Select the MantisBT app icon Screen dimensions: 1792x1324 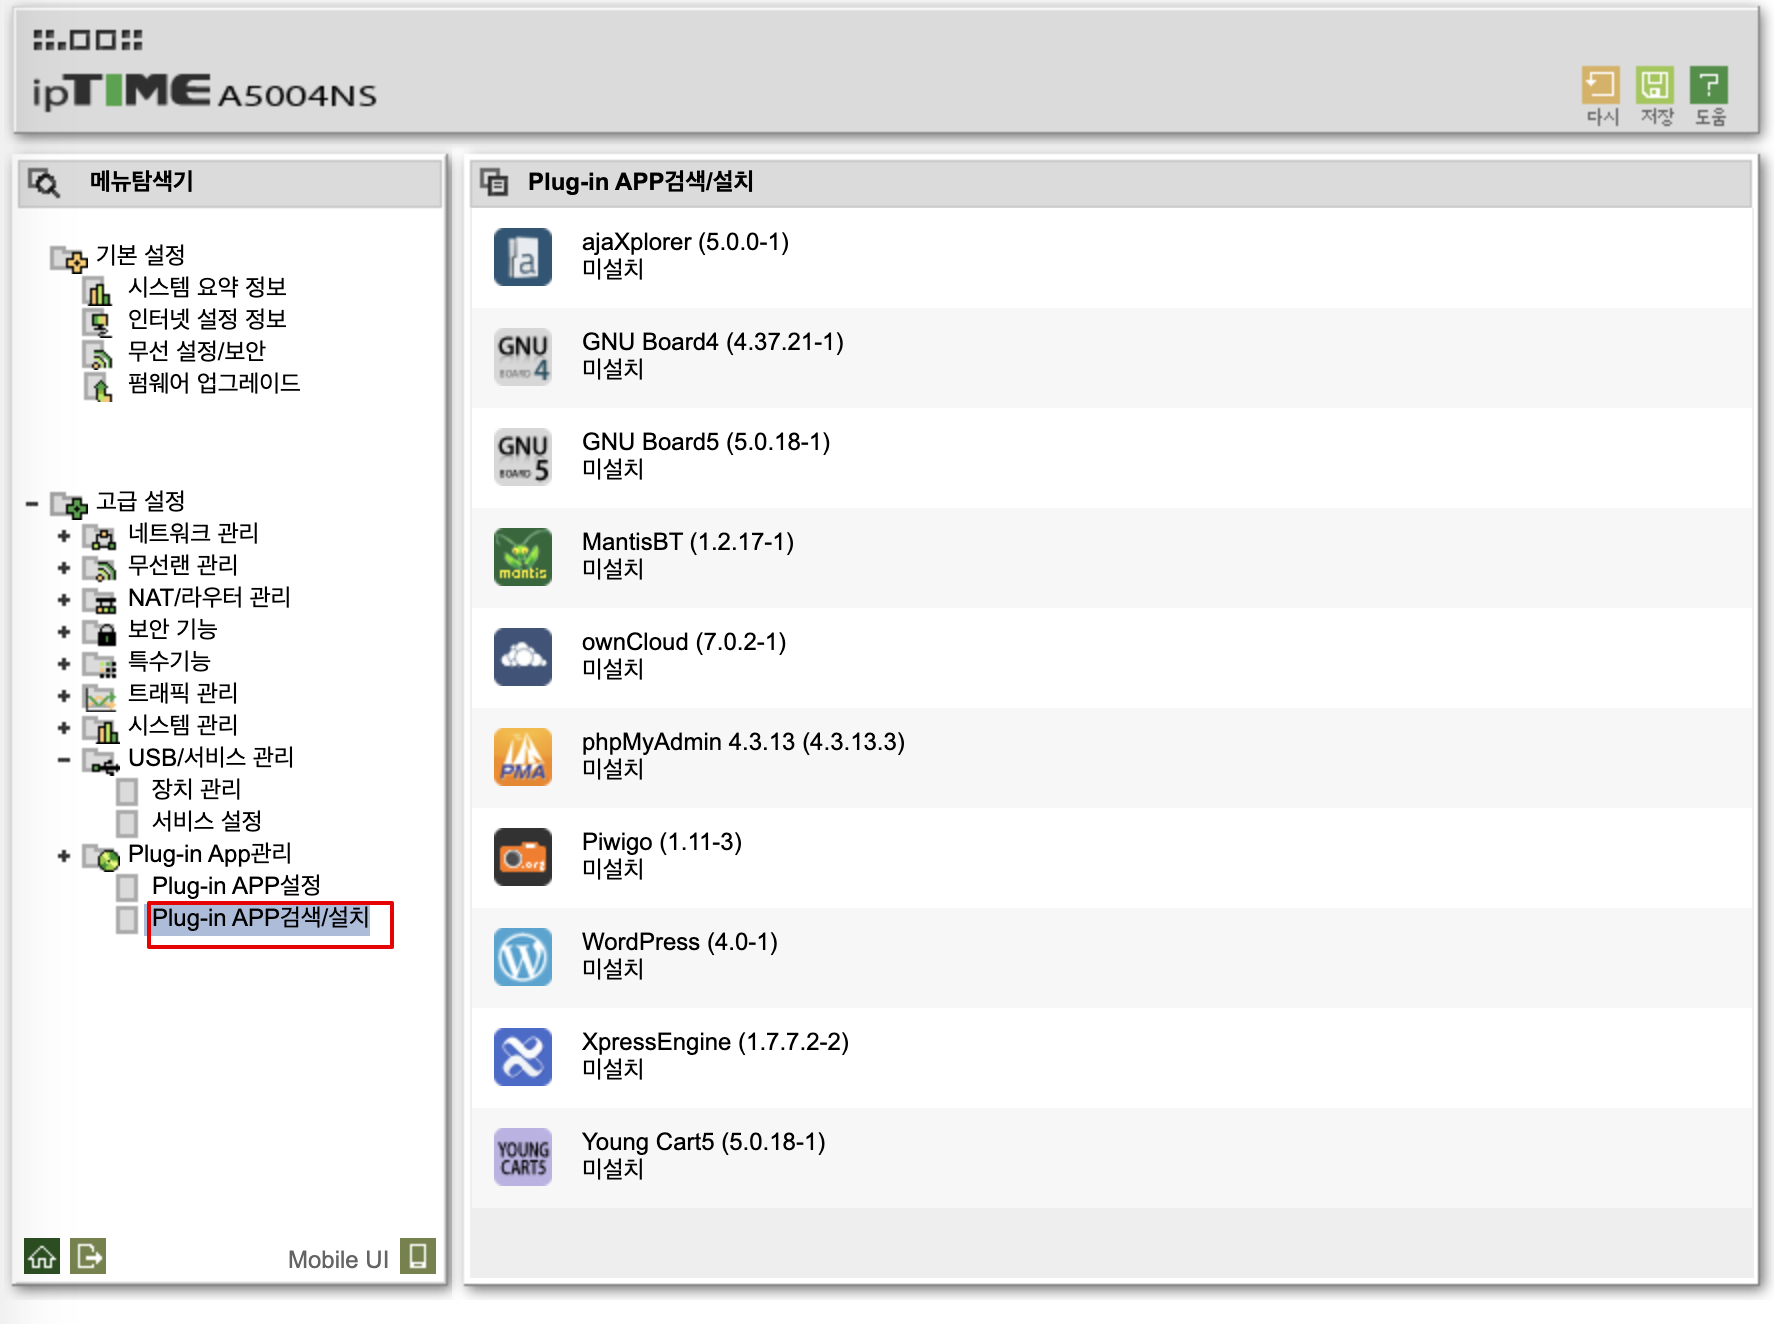[x=523, y=557]
